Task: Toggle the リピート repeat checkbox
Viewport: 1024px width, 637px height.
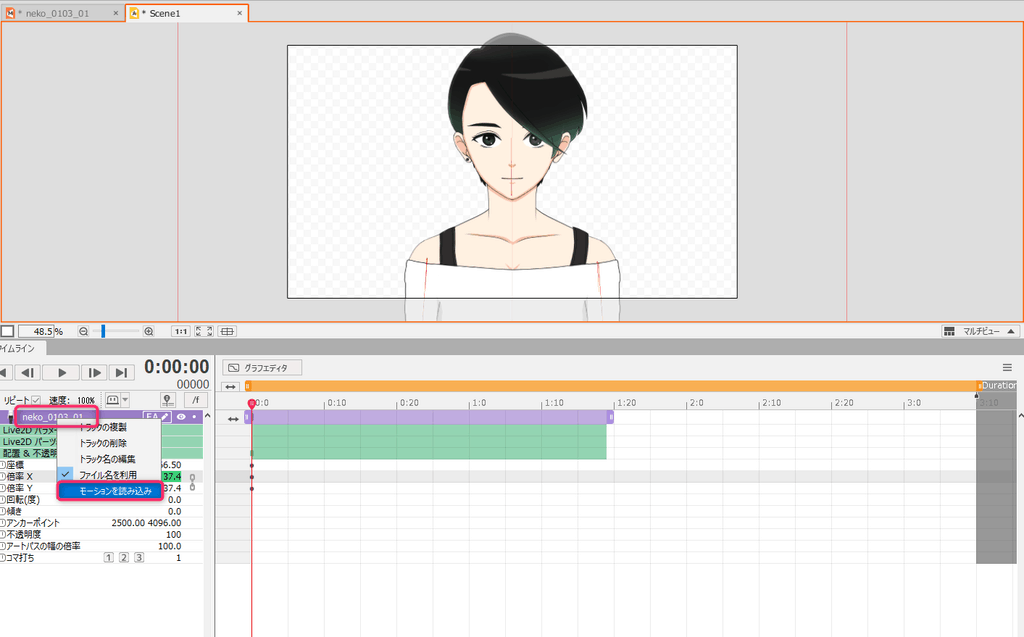Action: click(36, 400)
